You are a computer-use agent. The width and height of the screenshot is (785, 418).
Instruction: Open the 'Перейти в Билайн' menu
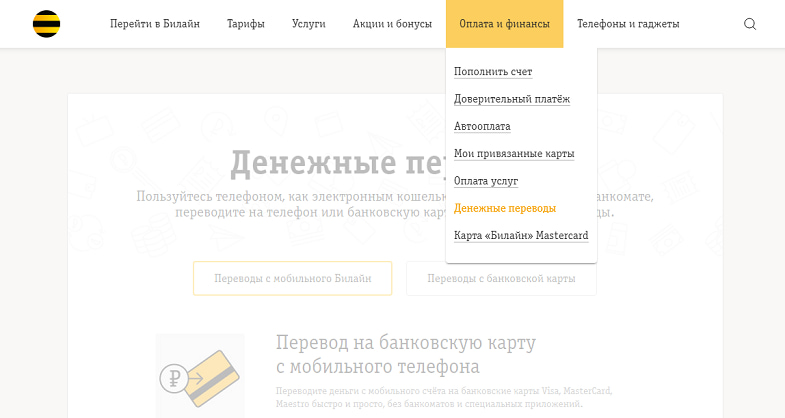pyautogui.click(x=155, y=24)
